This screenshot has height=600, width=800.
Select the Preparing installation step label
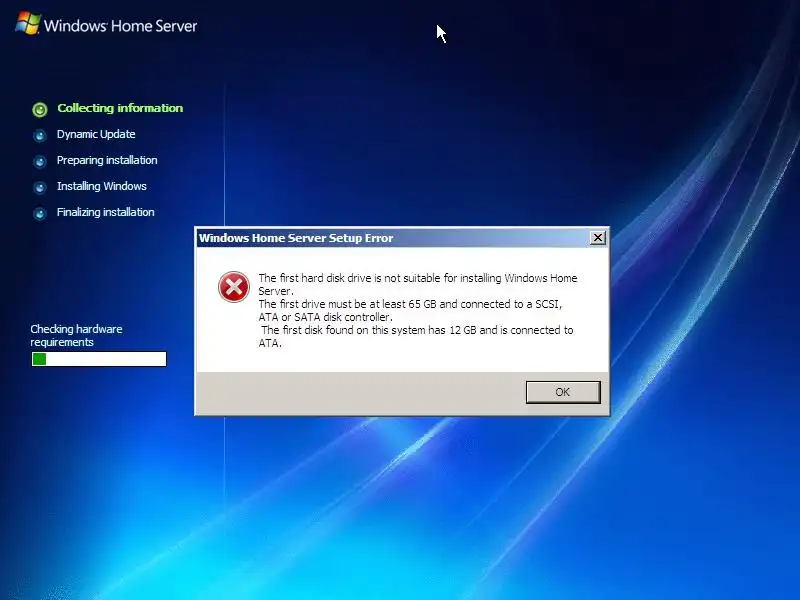(107, 160)
